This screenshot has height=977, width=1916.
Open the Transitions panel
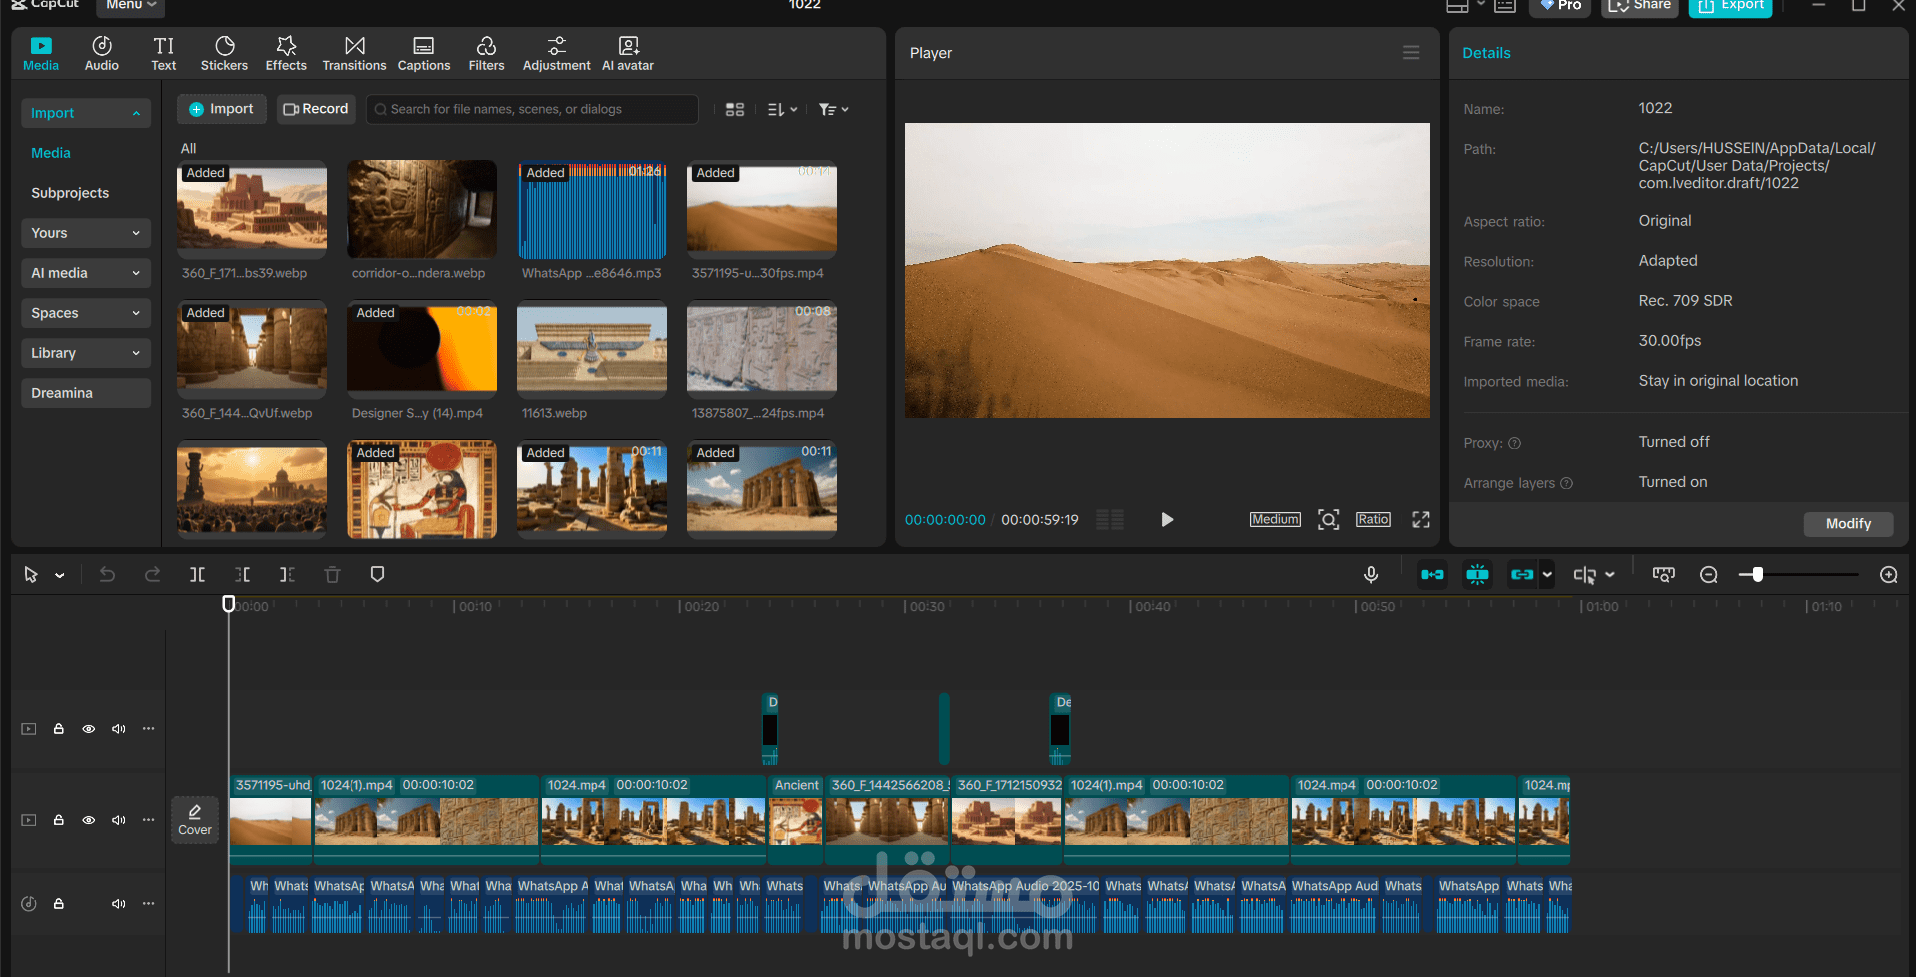(x=354, y=54)
